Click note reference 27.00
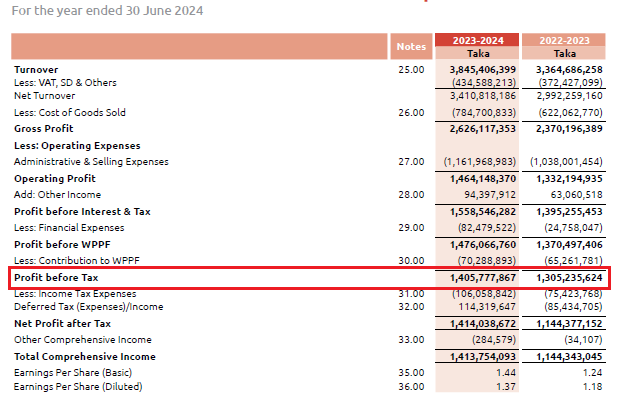617x400 pixels. click(x=411, y=161)
